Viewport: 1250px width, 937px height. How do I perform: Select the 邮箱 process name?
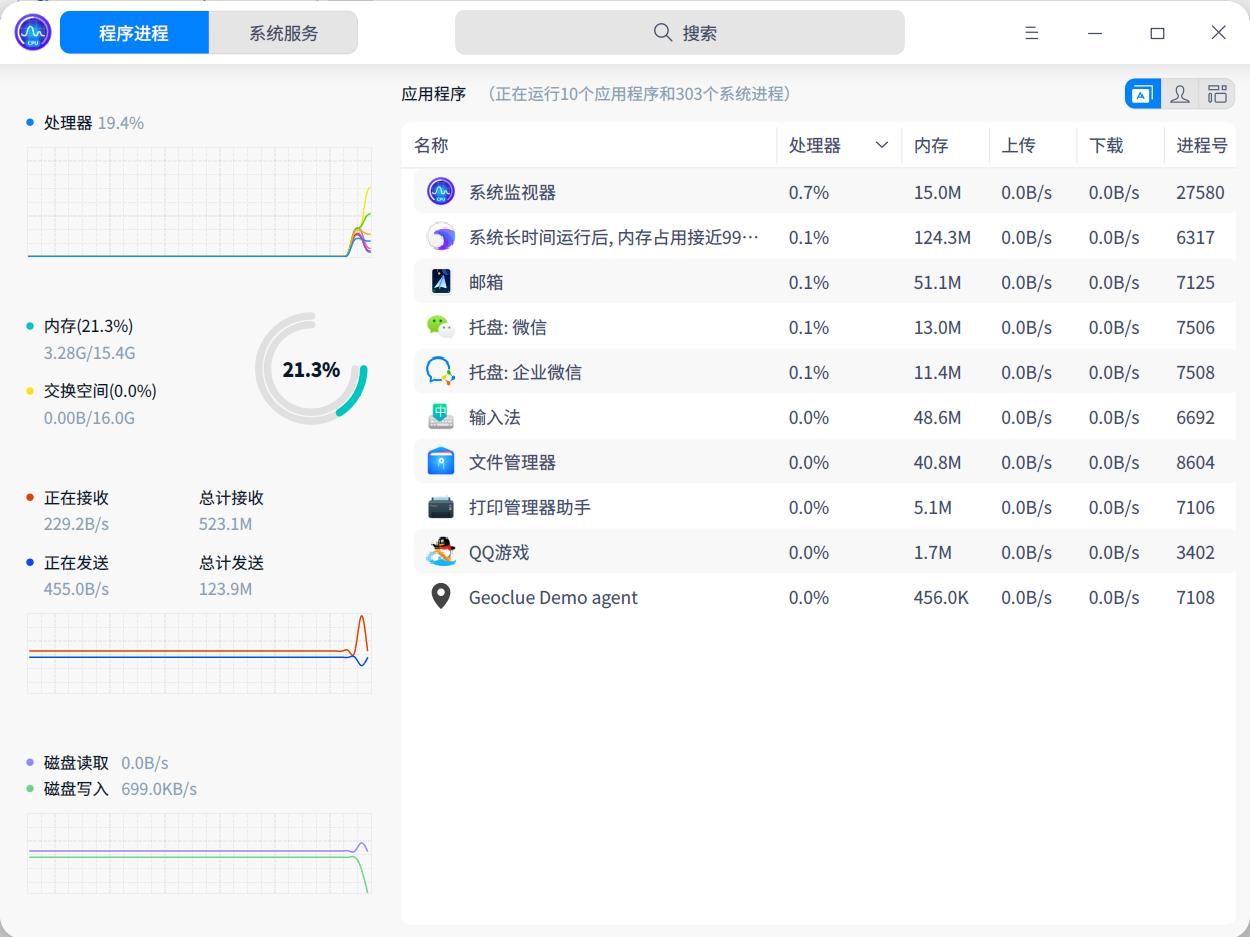486,283
